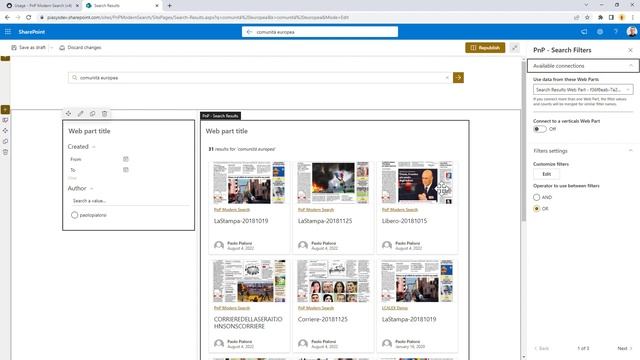
Task: Click the PnP Modern Search link above Libero-20181015
Action: 400,209
